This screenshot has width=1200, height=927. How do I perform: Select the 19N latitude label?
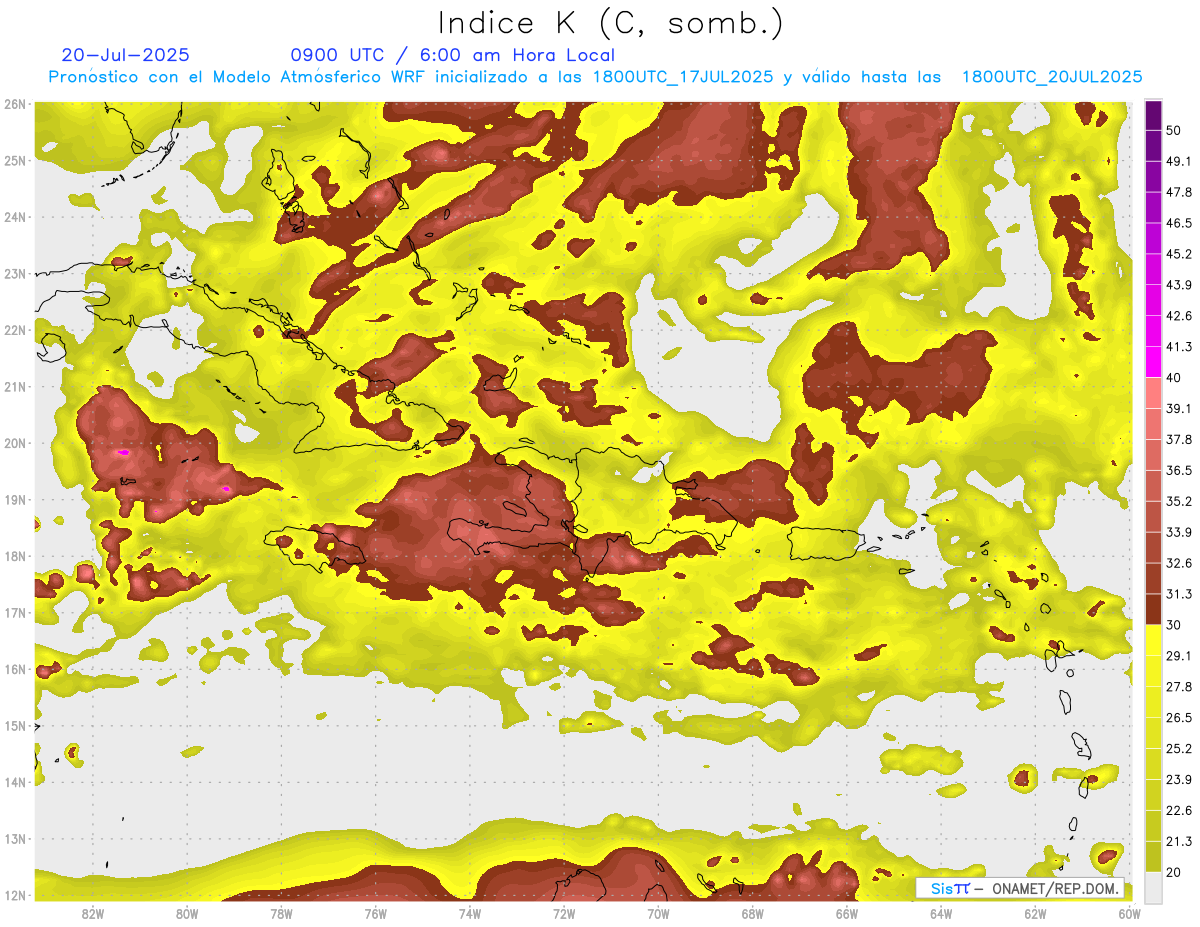(x=15, y=499)
